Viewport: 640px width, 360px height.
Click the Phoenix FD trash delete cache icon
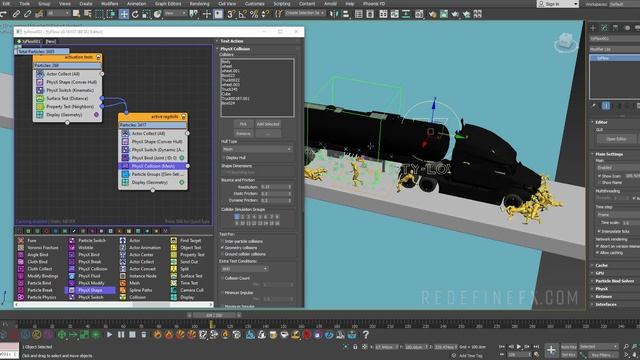144,335
